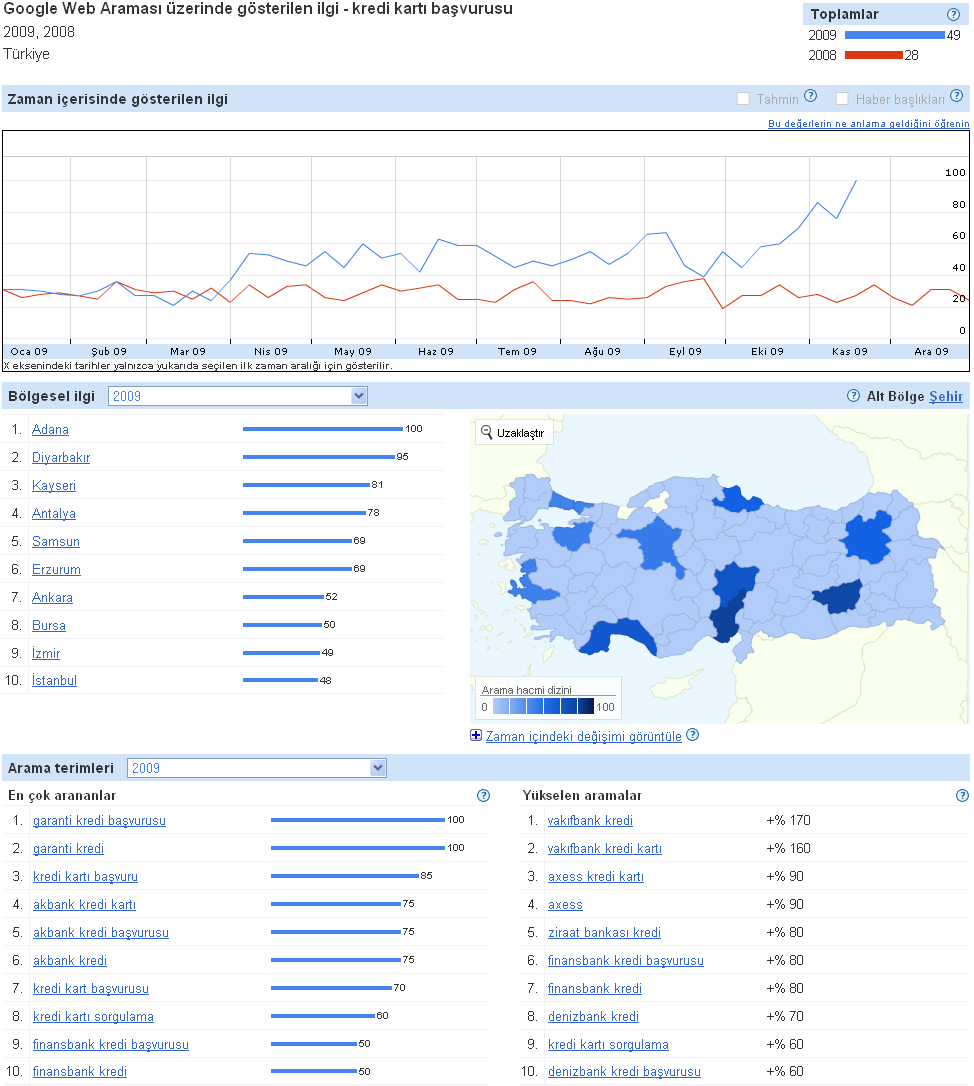Open rising search 'vakıfbank kredi kartı'

(605, 848)
